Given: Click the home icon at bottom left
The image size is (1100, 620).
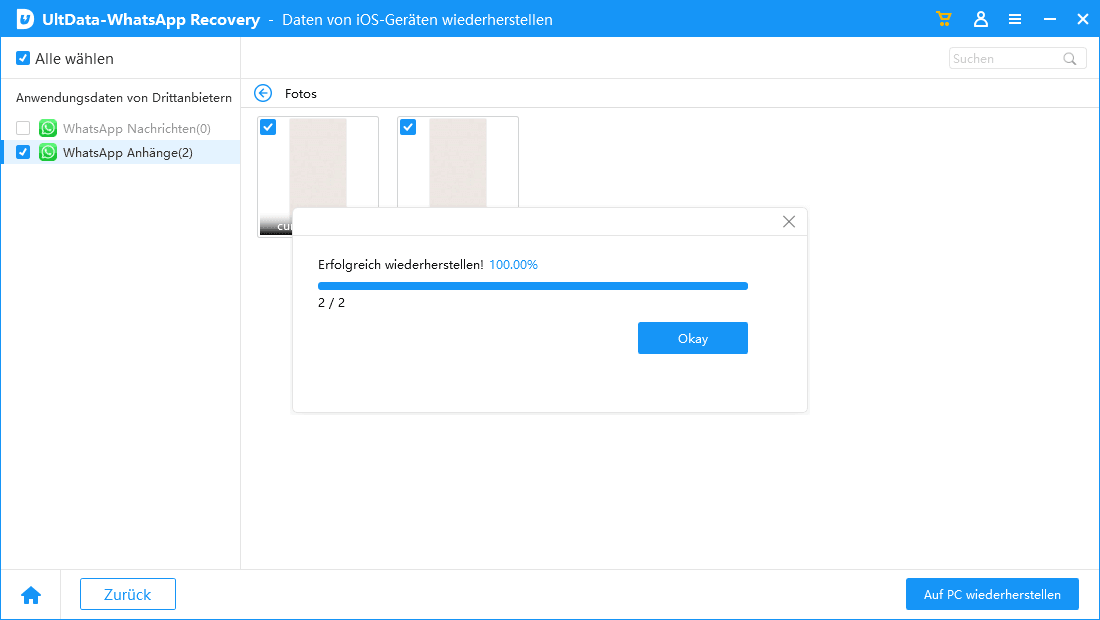Looking at the screenshot, I should (31, 595).
